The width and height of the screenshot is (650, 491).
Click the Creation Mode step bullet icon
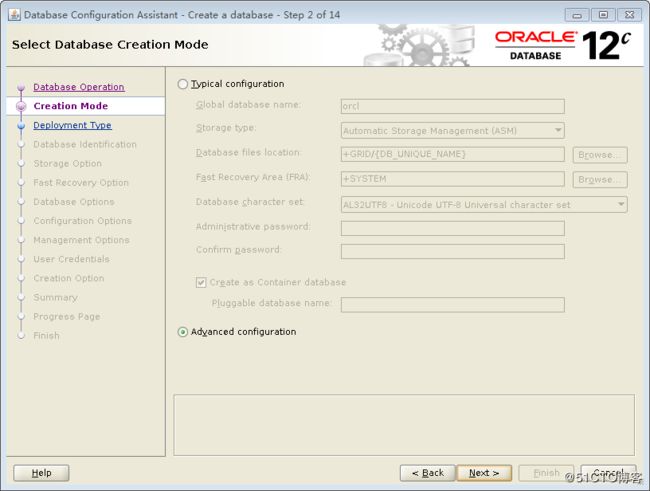21,106
